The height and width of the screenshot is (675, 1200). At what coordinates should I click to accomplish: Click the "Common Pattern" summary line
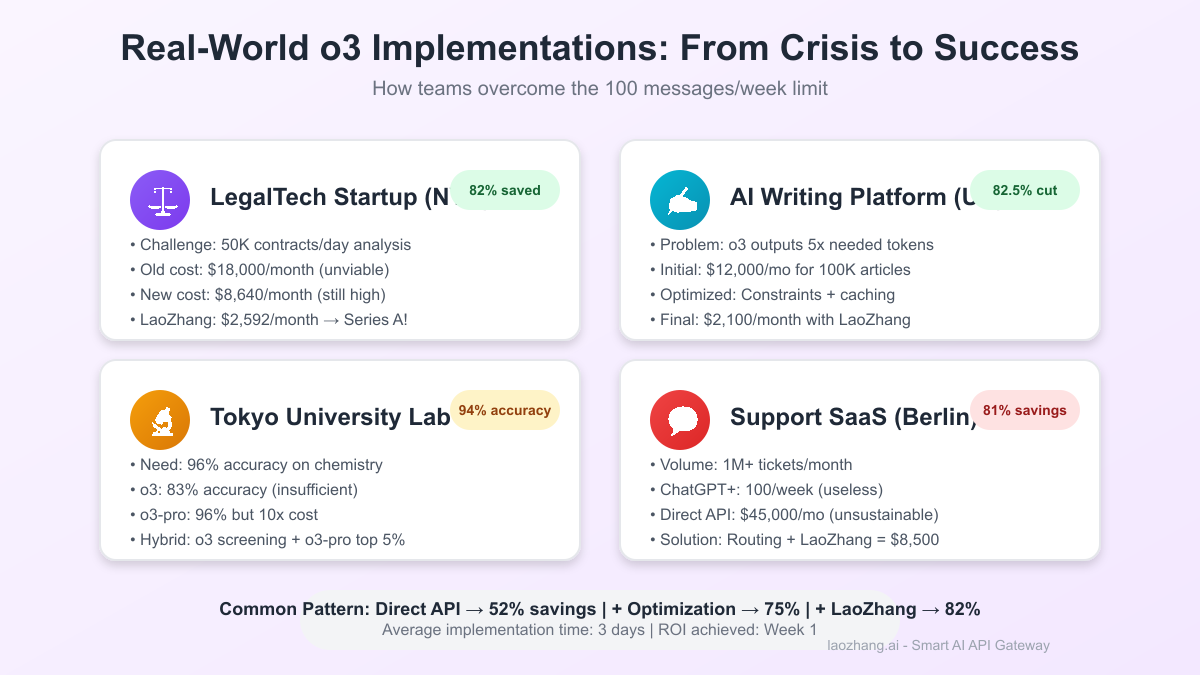point(600,610)
